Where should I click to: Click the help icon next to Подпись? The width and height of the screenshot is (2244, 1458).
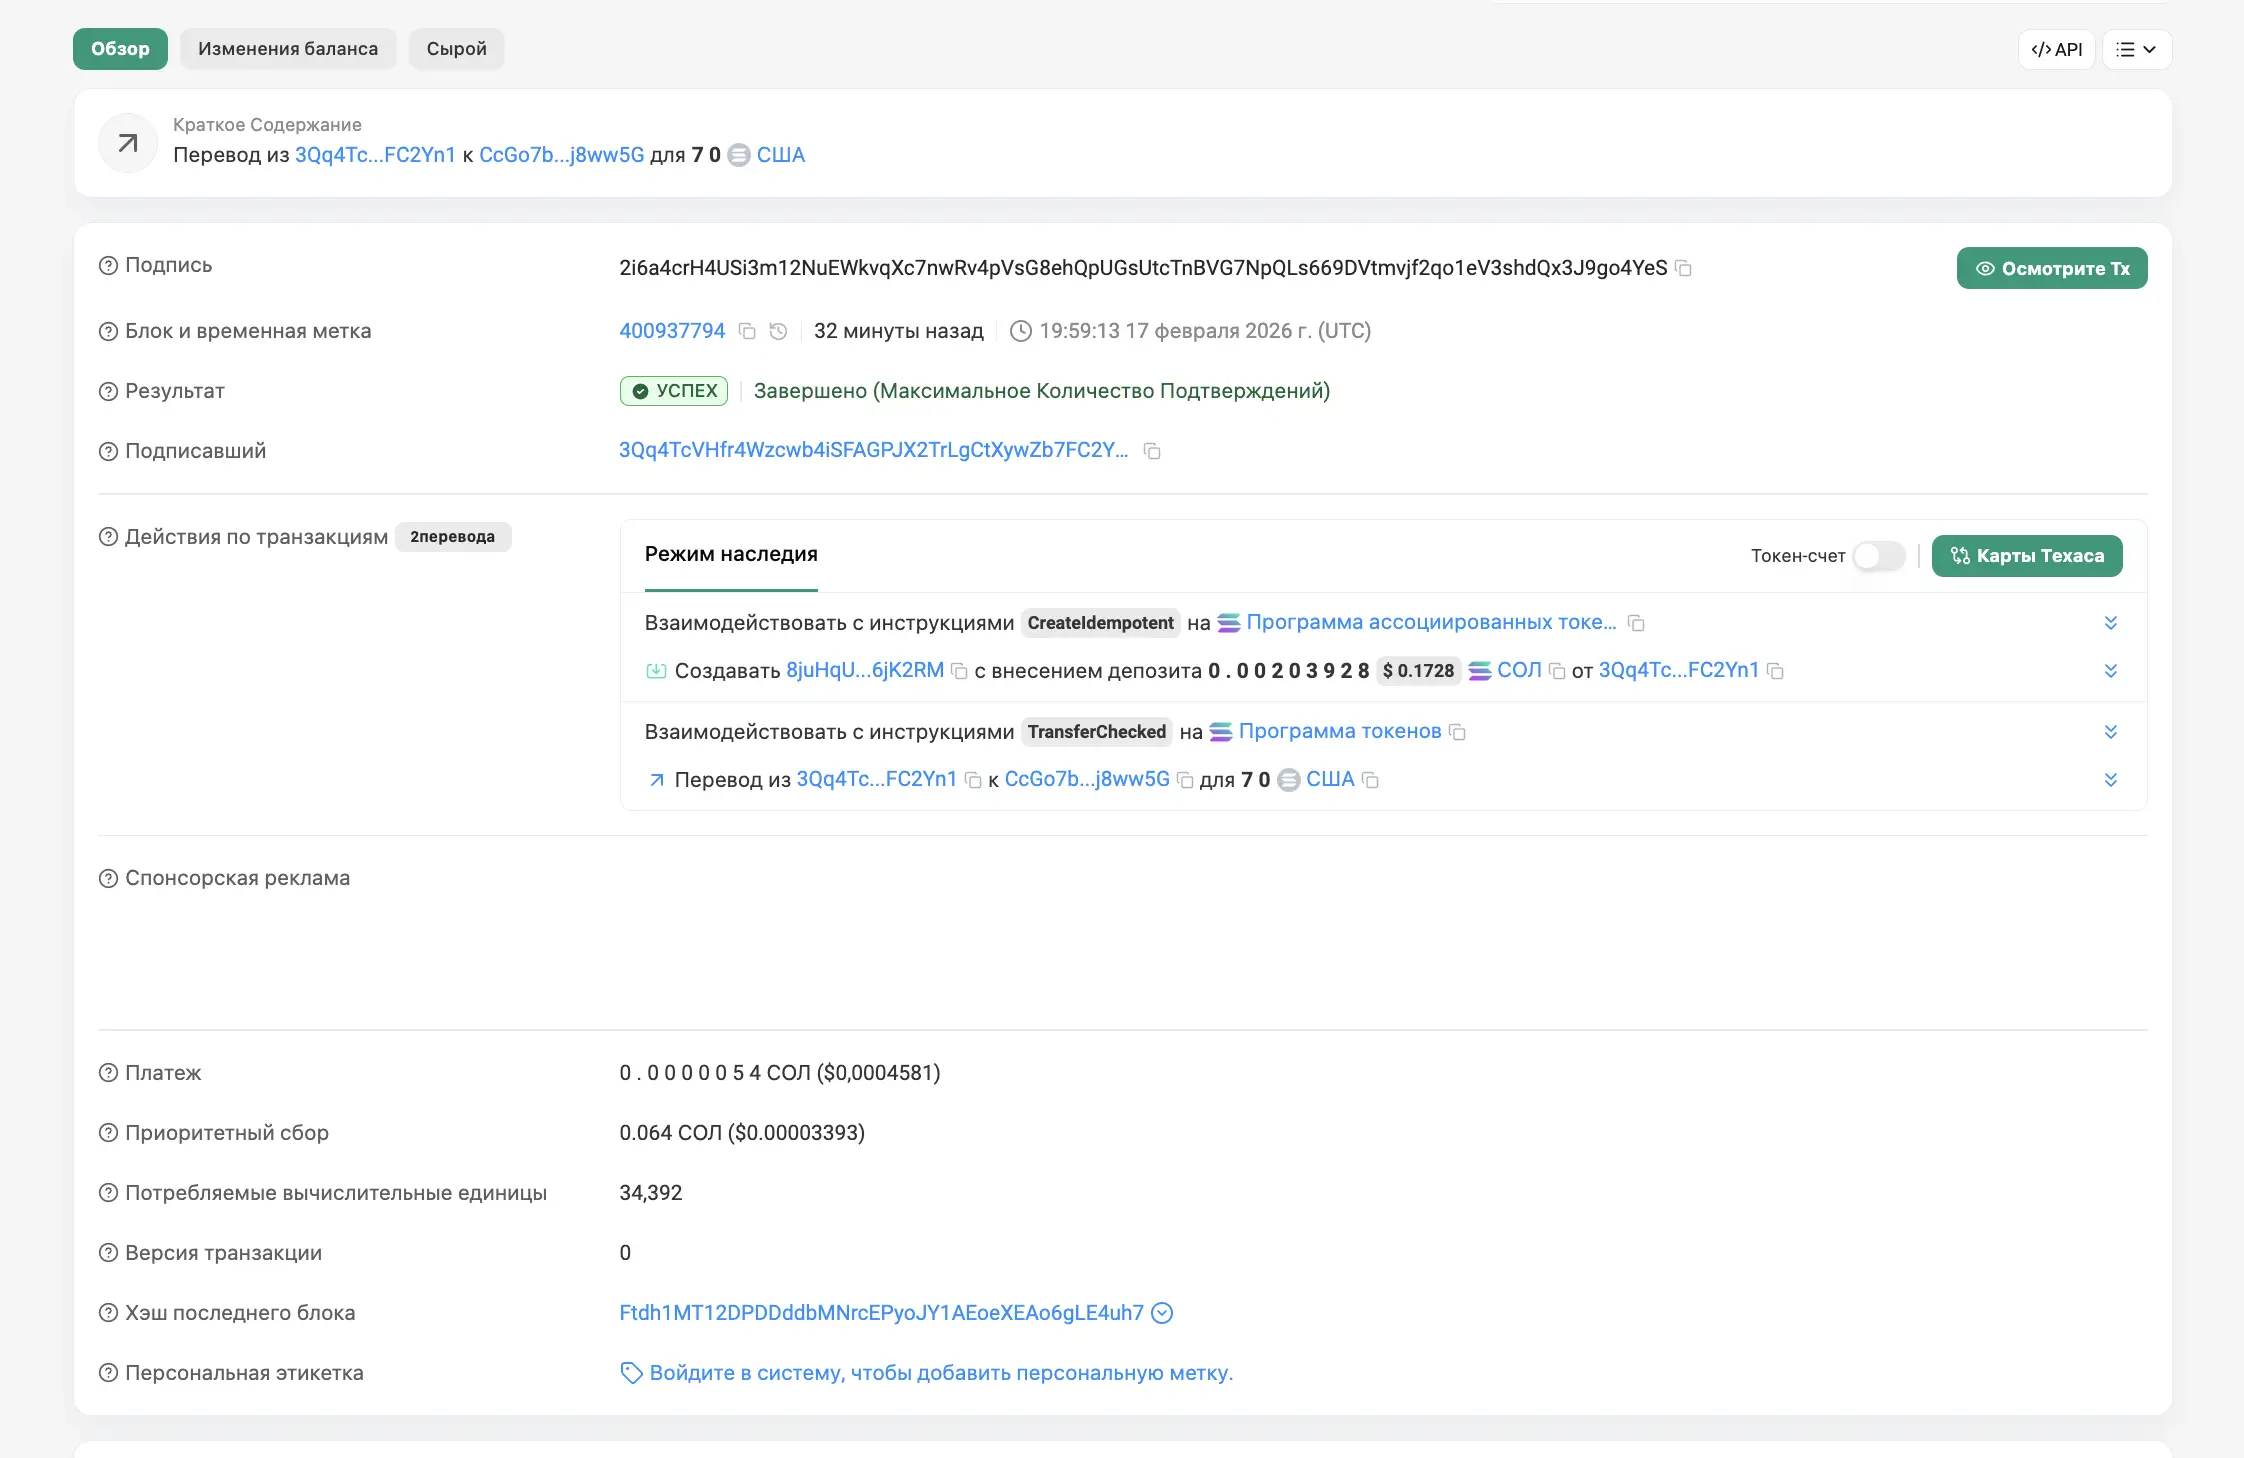tap(108, 266)
